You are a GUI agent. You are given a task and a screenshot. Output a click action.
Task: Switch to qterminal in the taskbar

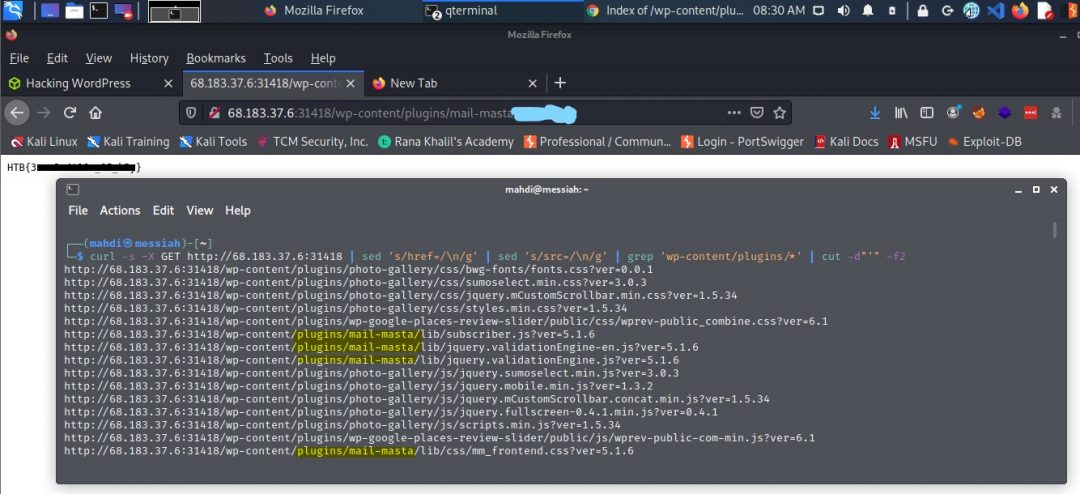pos(461,10)
